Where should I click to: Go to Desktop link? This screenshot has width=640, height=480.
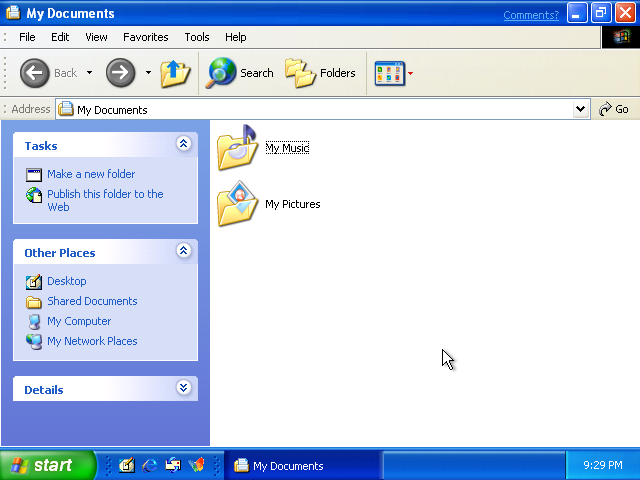[67, 281]
